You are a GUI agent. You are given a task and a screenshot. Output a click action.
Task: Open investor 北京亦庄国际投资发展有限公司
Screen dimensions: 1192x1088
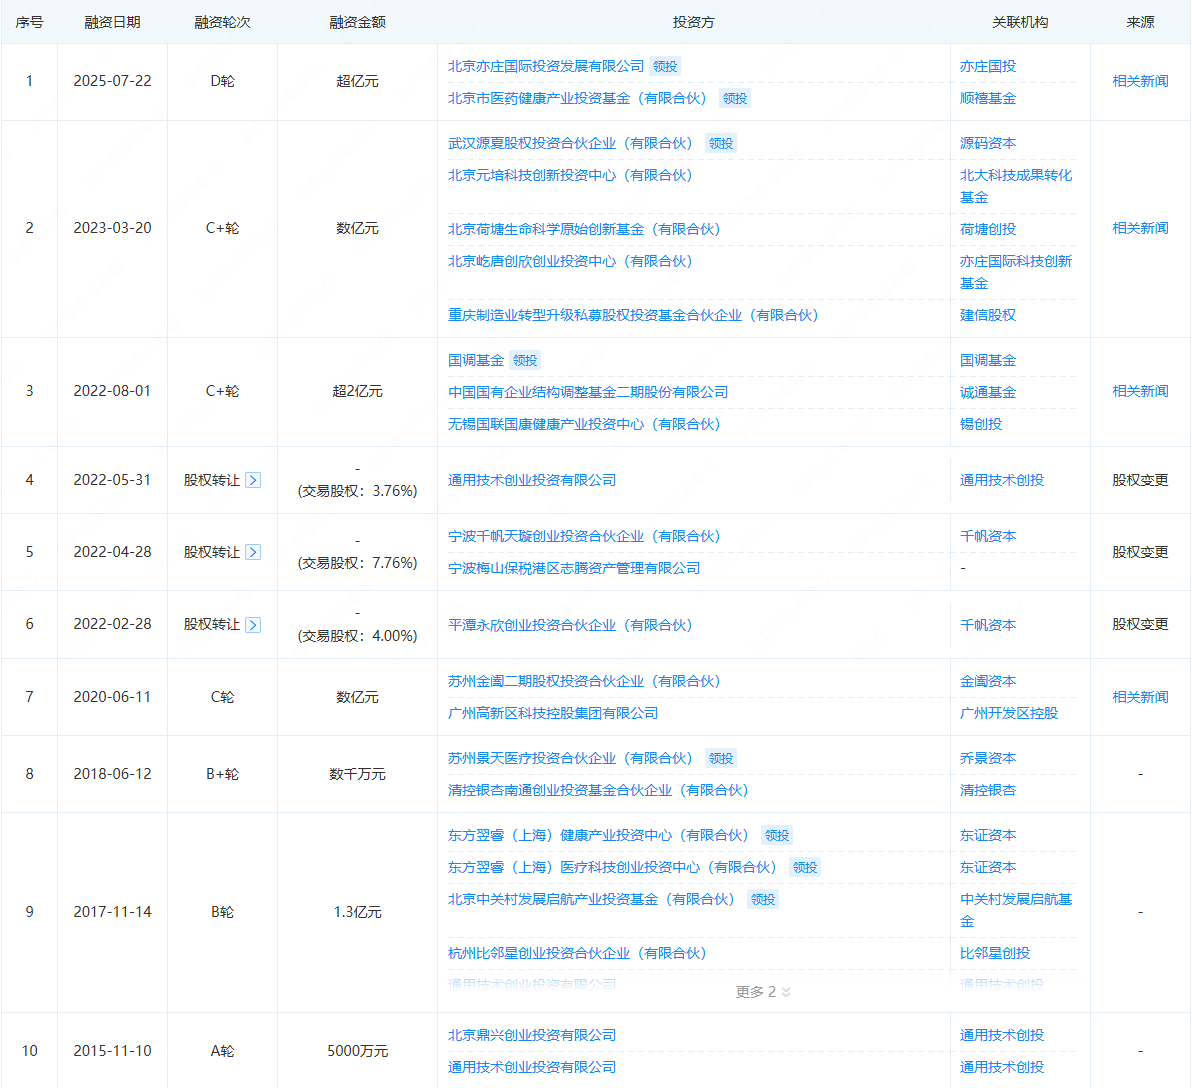546,66
